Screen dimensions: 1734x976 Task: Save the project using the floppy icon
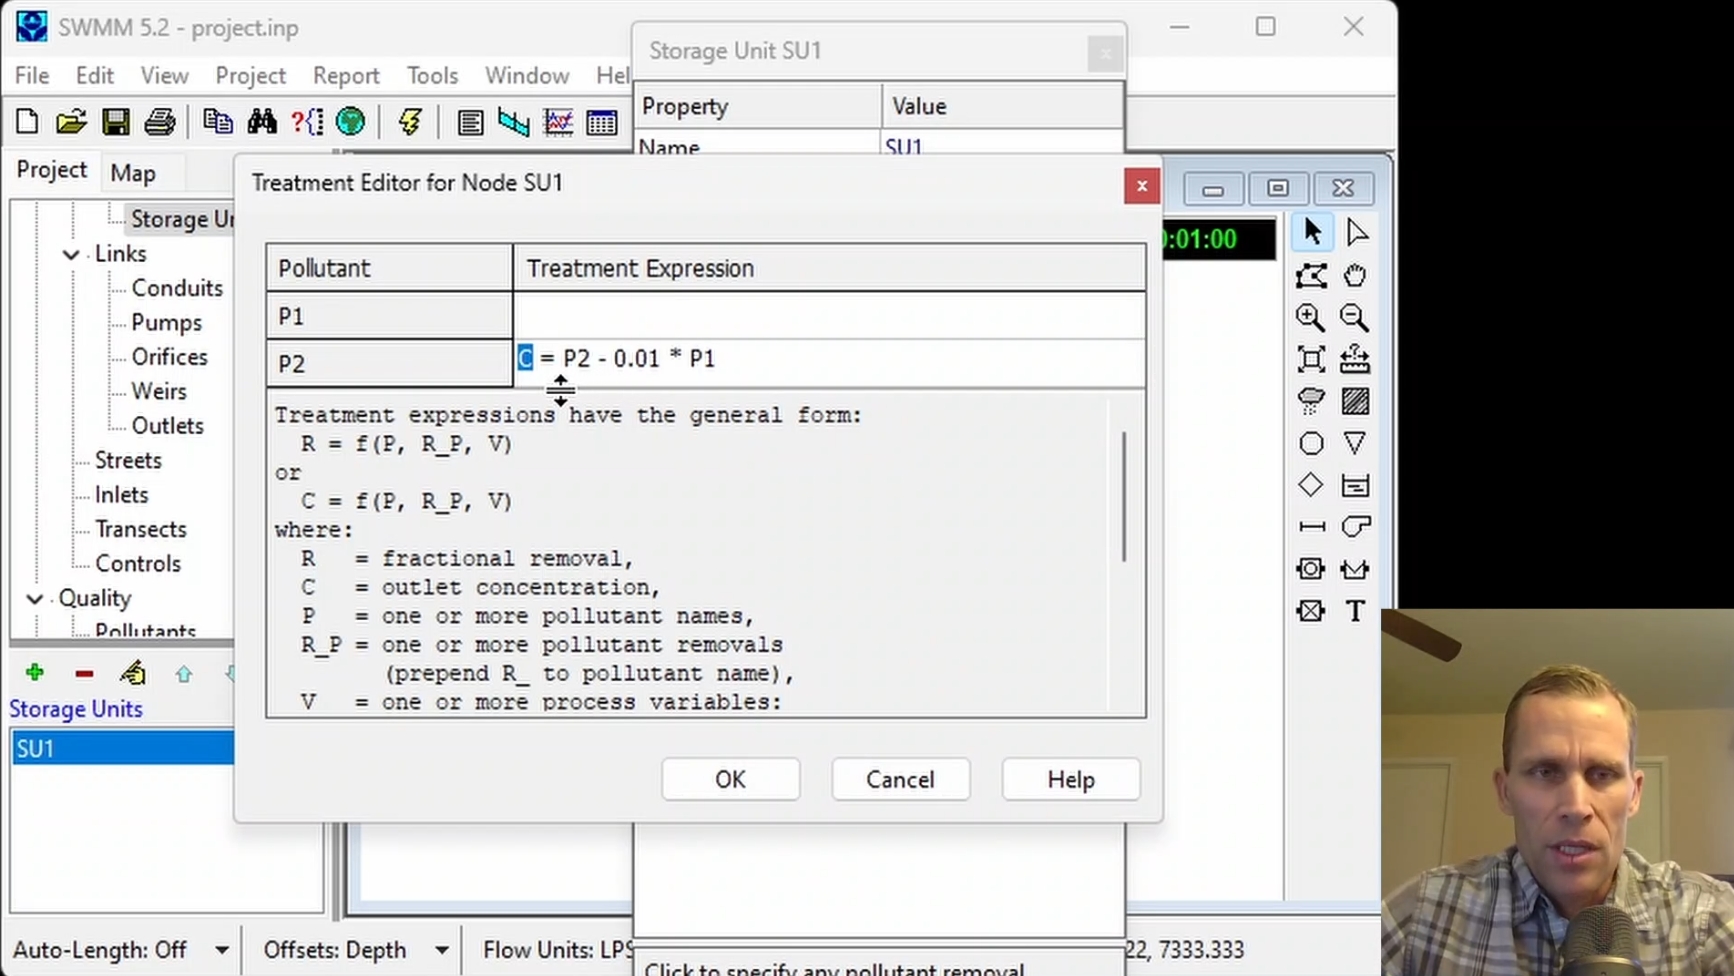(x=115, y=122)
